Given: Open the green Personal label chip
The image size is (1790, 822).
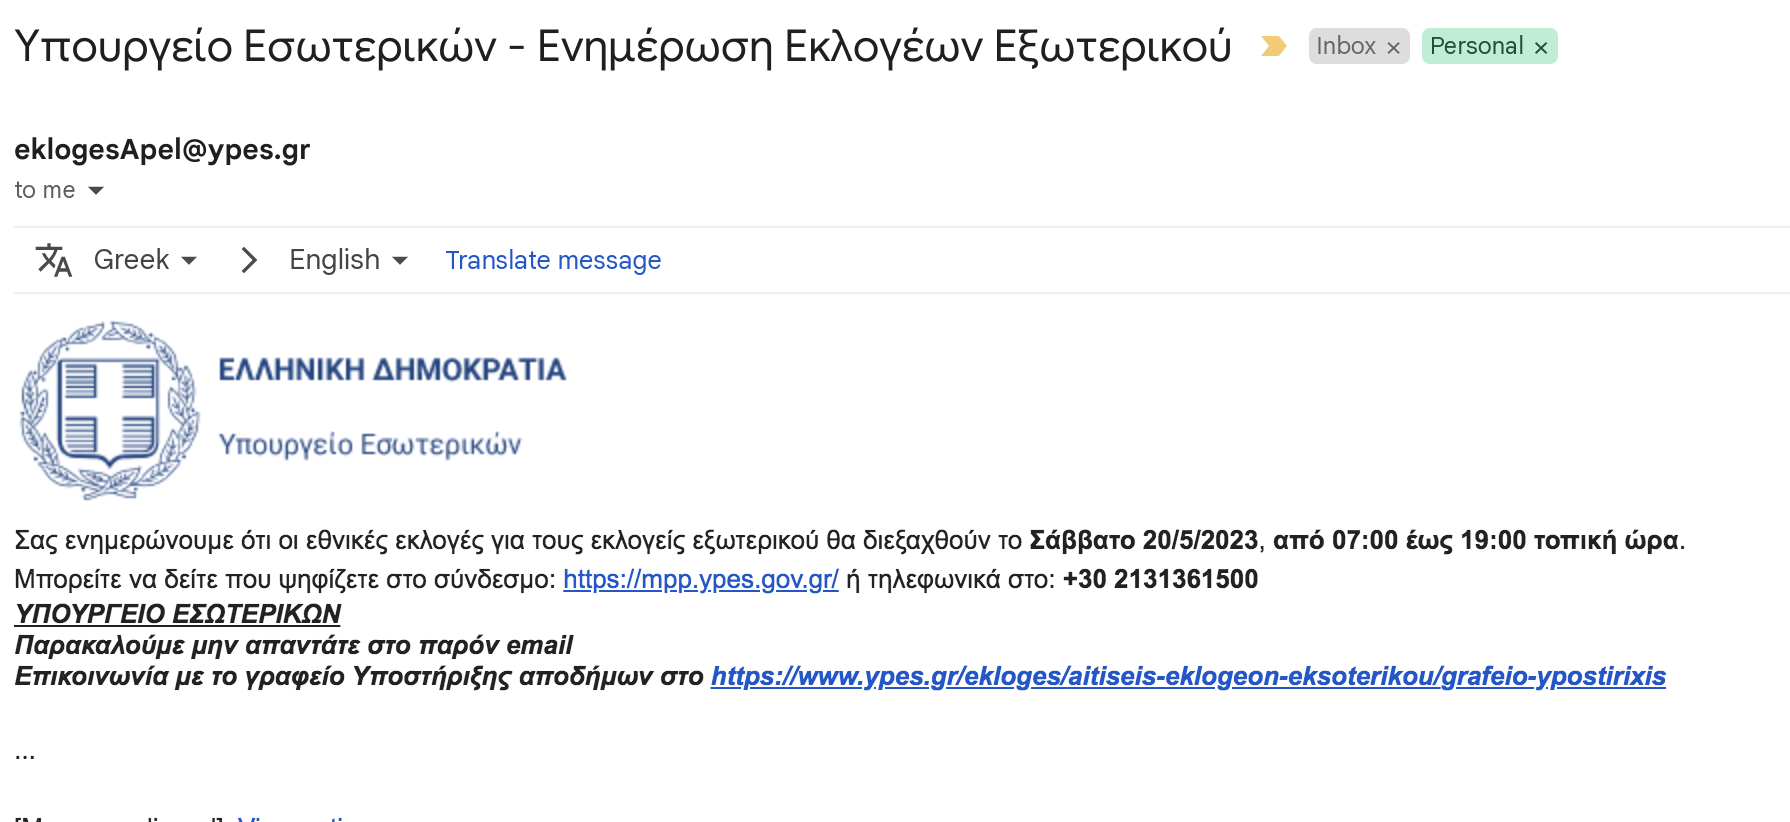Looking at the screenshot, I should tap(1477, 46).
